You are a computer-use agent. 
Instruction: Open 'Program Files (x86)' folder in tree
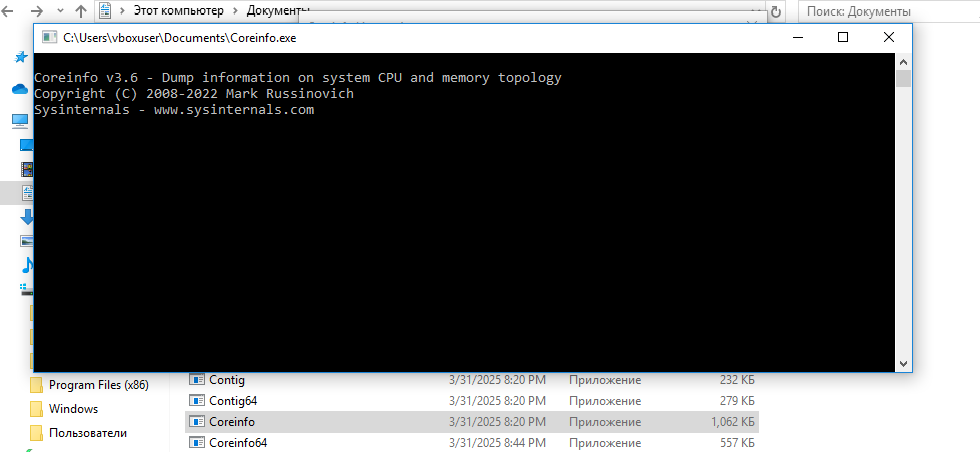pos(99,384)
